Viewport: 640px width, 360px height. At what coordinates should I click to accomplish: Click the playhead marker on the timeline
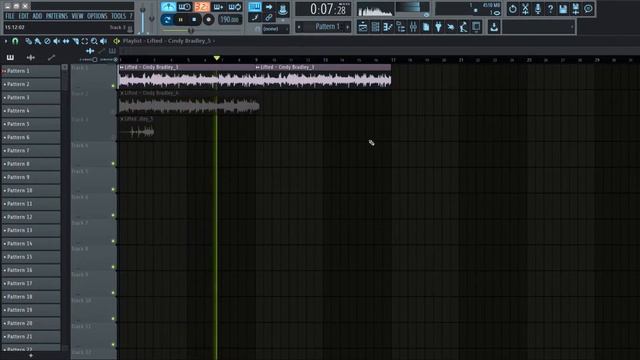217,58
